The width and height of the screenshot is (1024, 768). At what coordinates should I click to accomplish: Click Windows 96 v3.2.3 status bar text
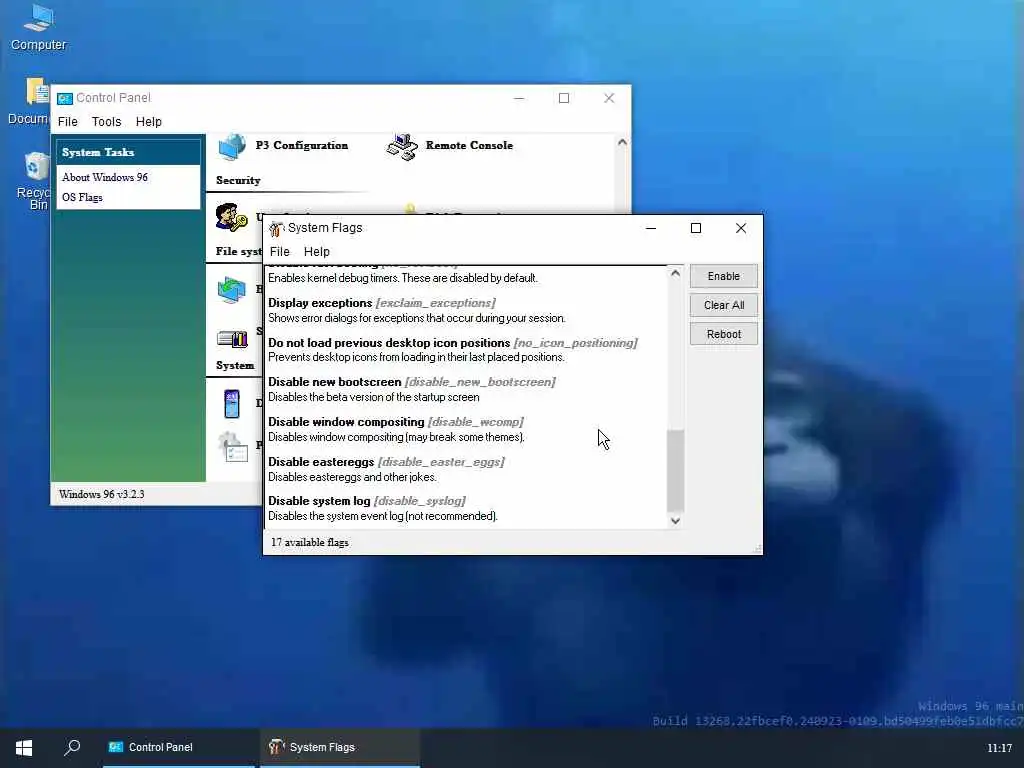point(102,494)
